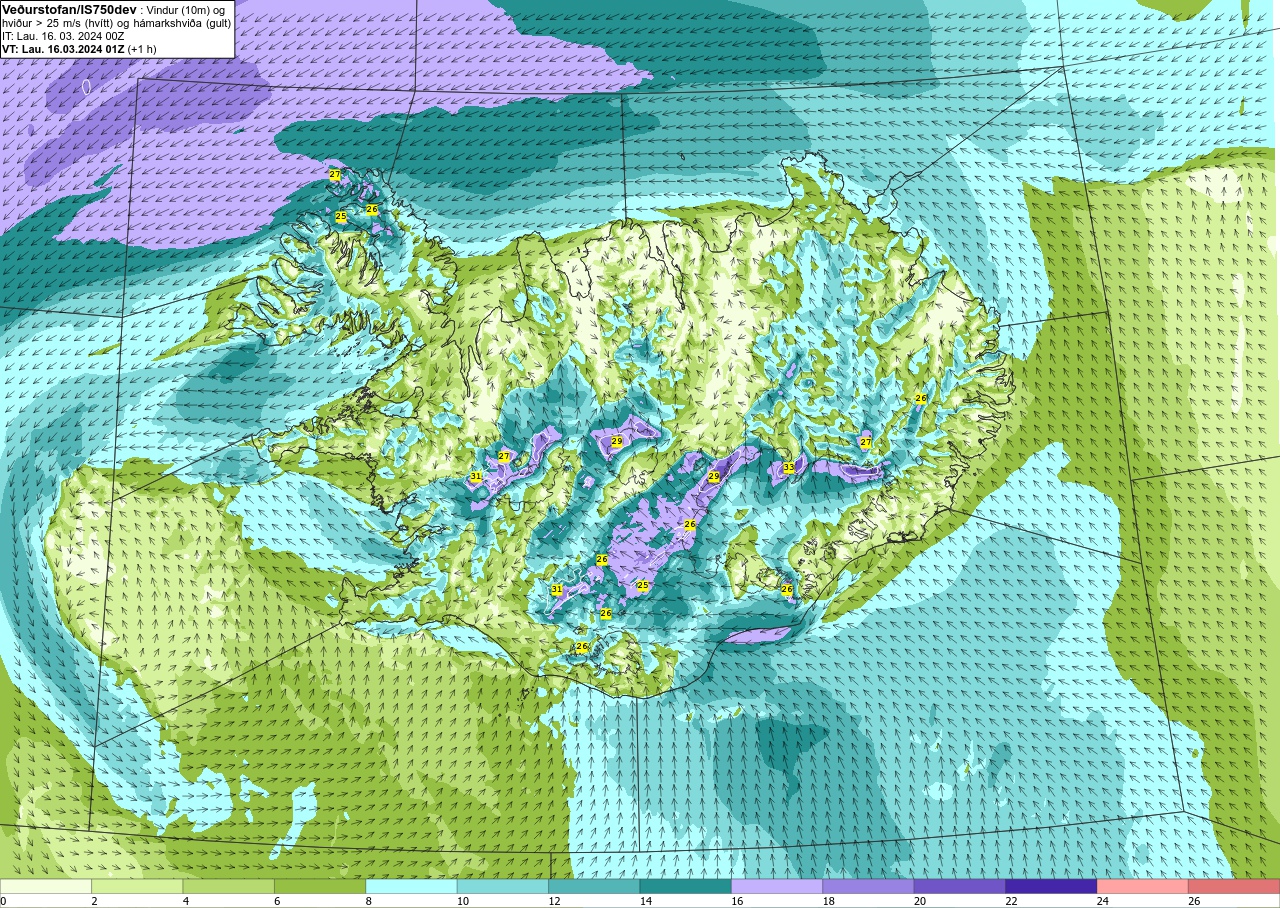Image resolution: width=1280 pixels, height=908 pixels.
Task: Click the legend scale number "8"
Action: click(x=369, y=901)
